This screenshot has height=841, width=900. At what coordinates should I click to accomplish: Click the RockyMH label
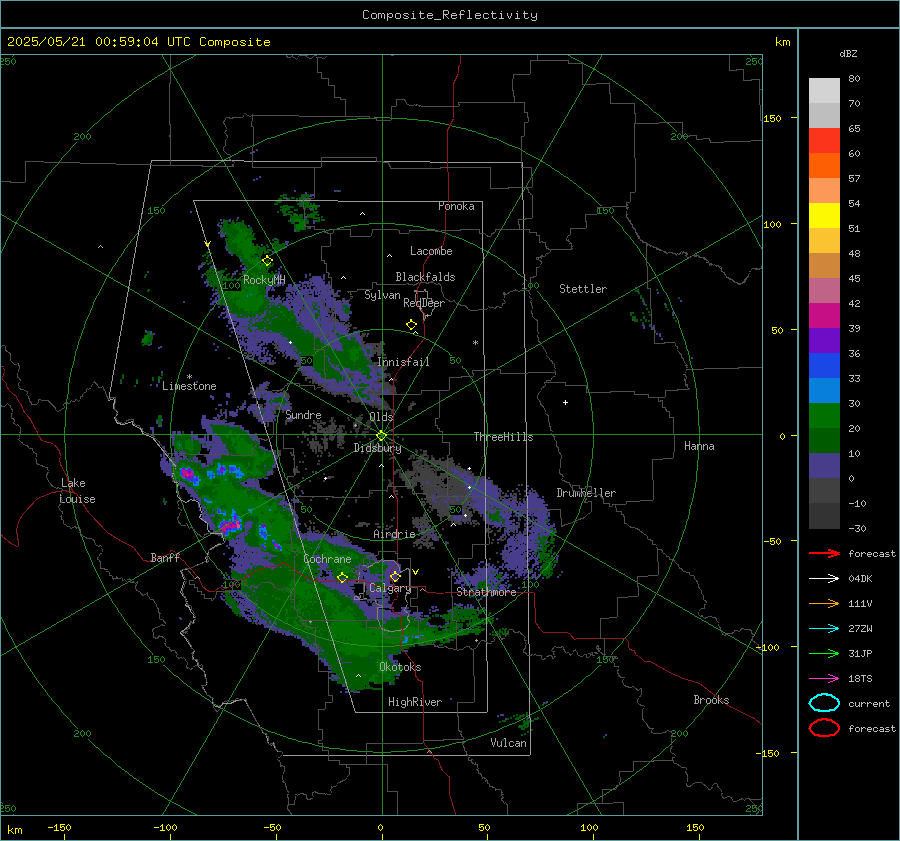[264, 280]
